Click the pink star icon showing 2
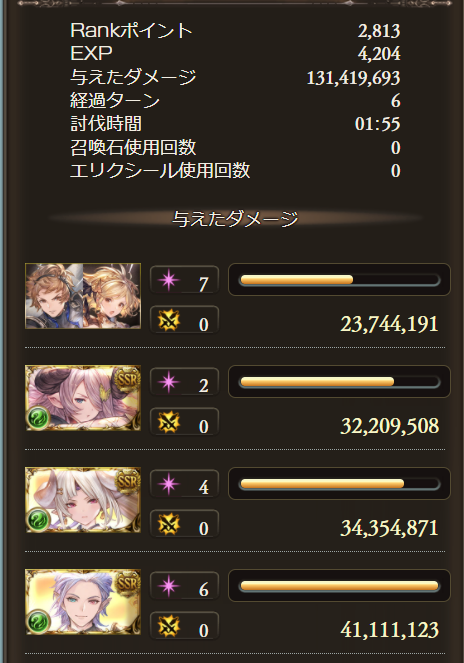The height and width of the screenshot is (663, 464). (x=168, y=382)
